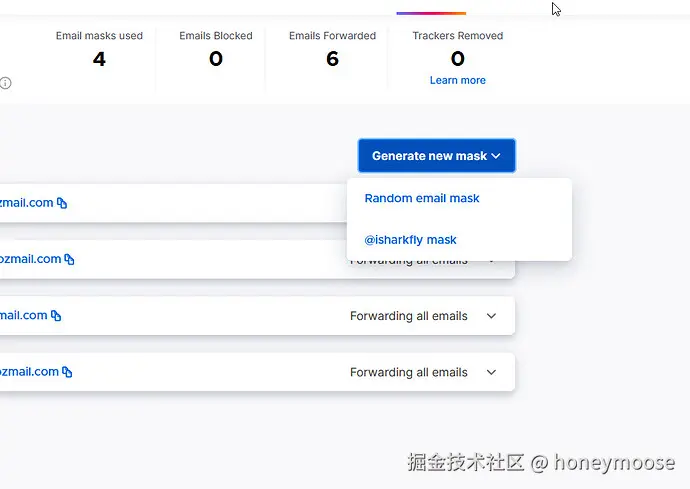Click Forwarding all emails in the bottom row
The image size is (690, 489).
(x=409, y=372)
